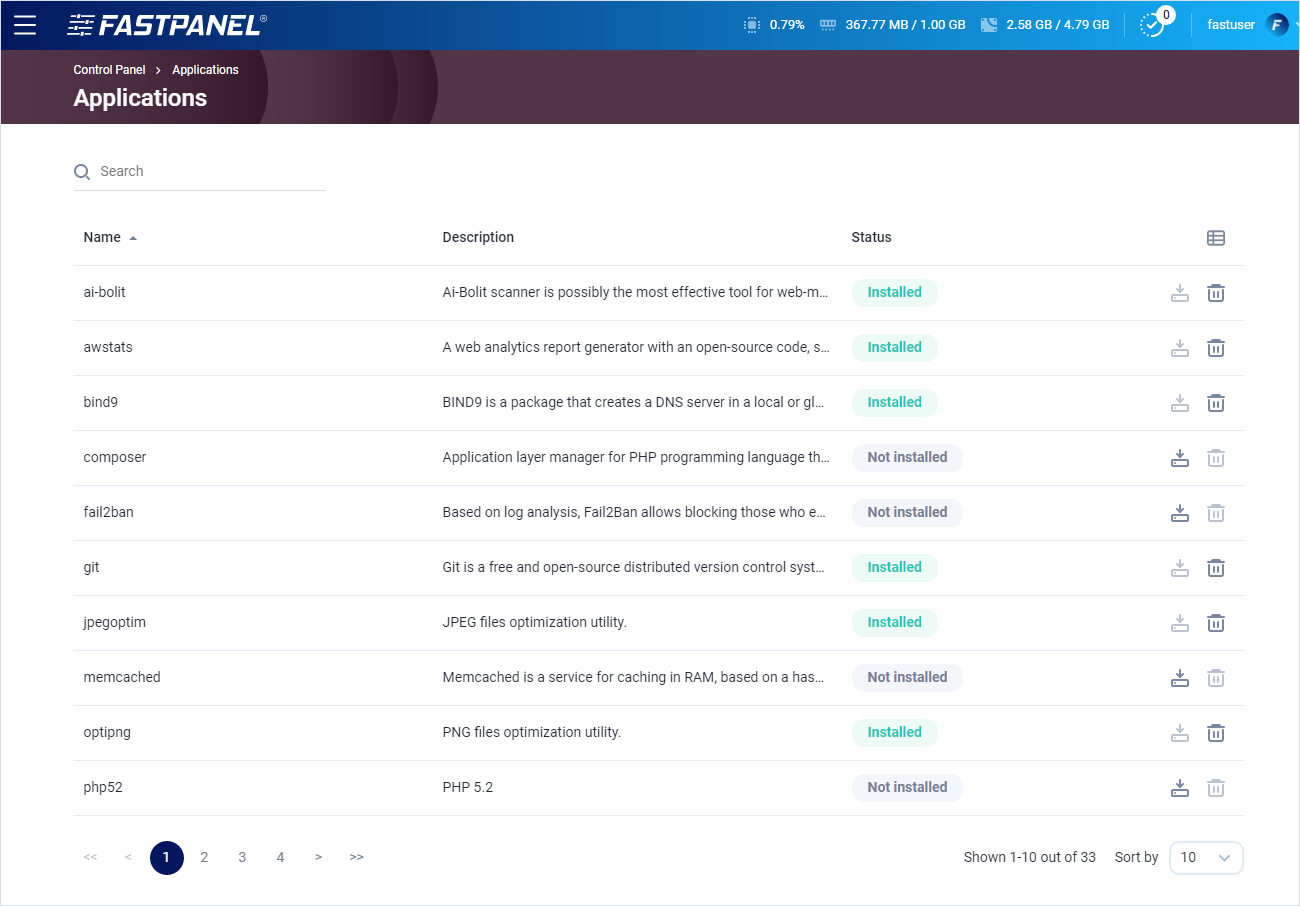Delete the awstats application
Screen dimensions: 1300x906
pos(1216,348)
